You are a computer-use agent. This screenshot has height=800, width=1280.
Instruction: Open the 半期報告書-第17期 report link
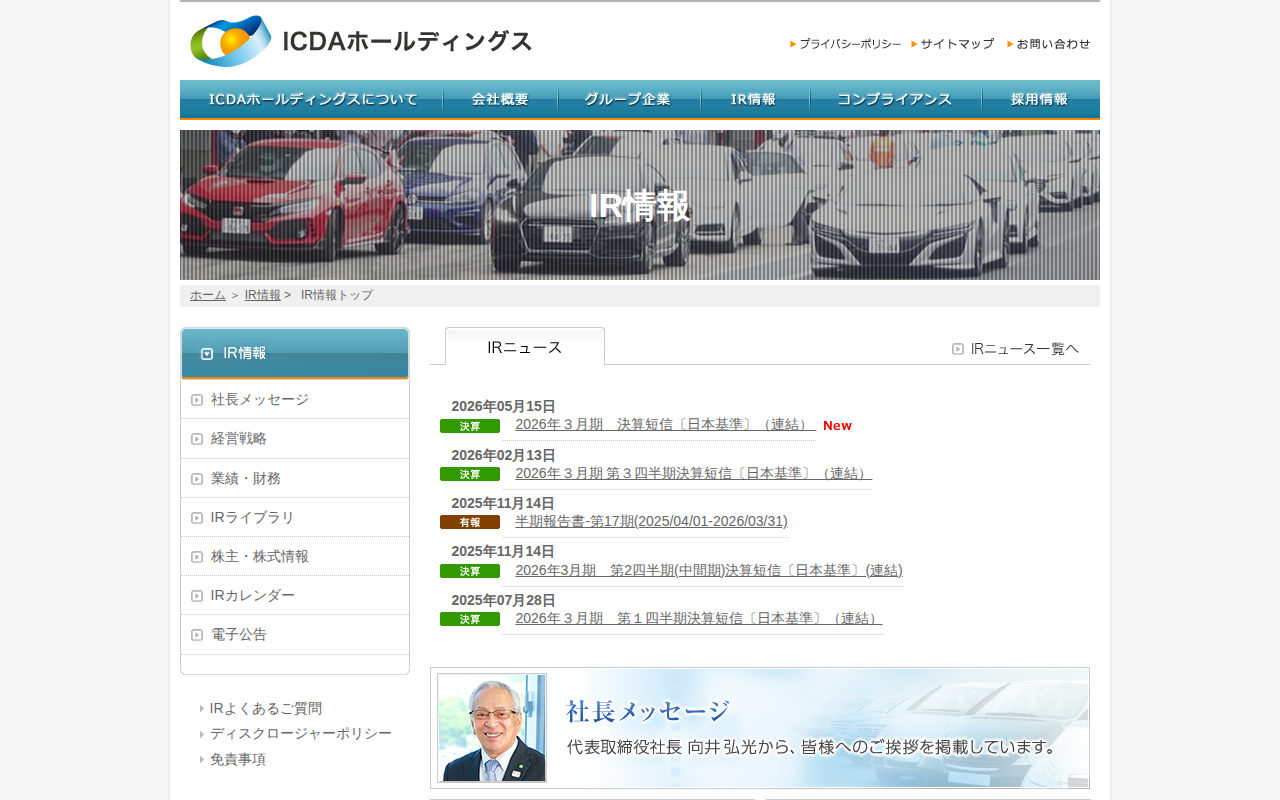pyautogui.click(x=651, y=521)
